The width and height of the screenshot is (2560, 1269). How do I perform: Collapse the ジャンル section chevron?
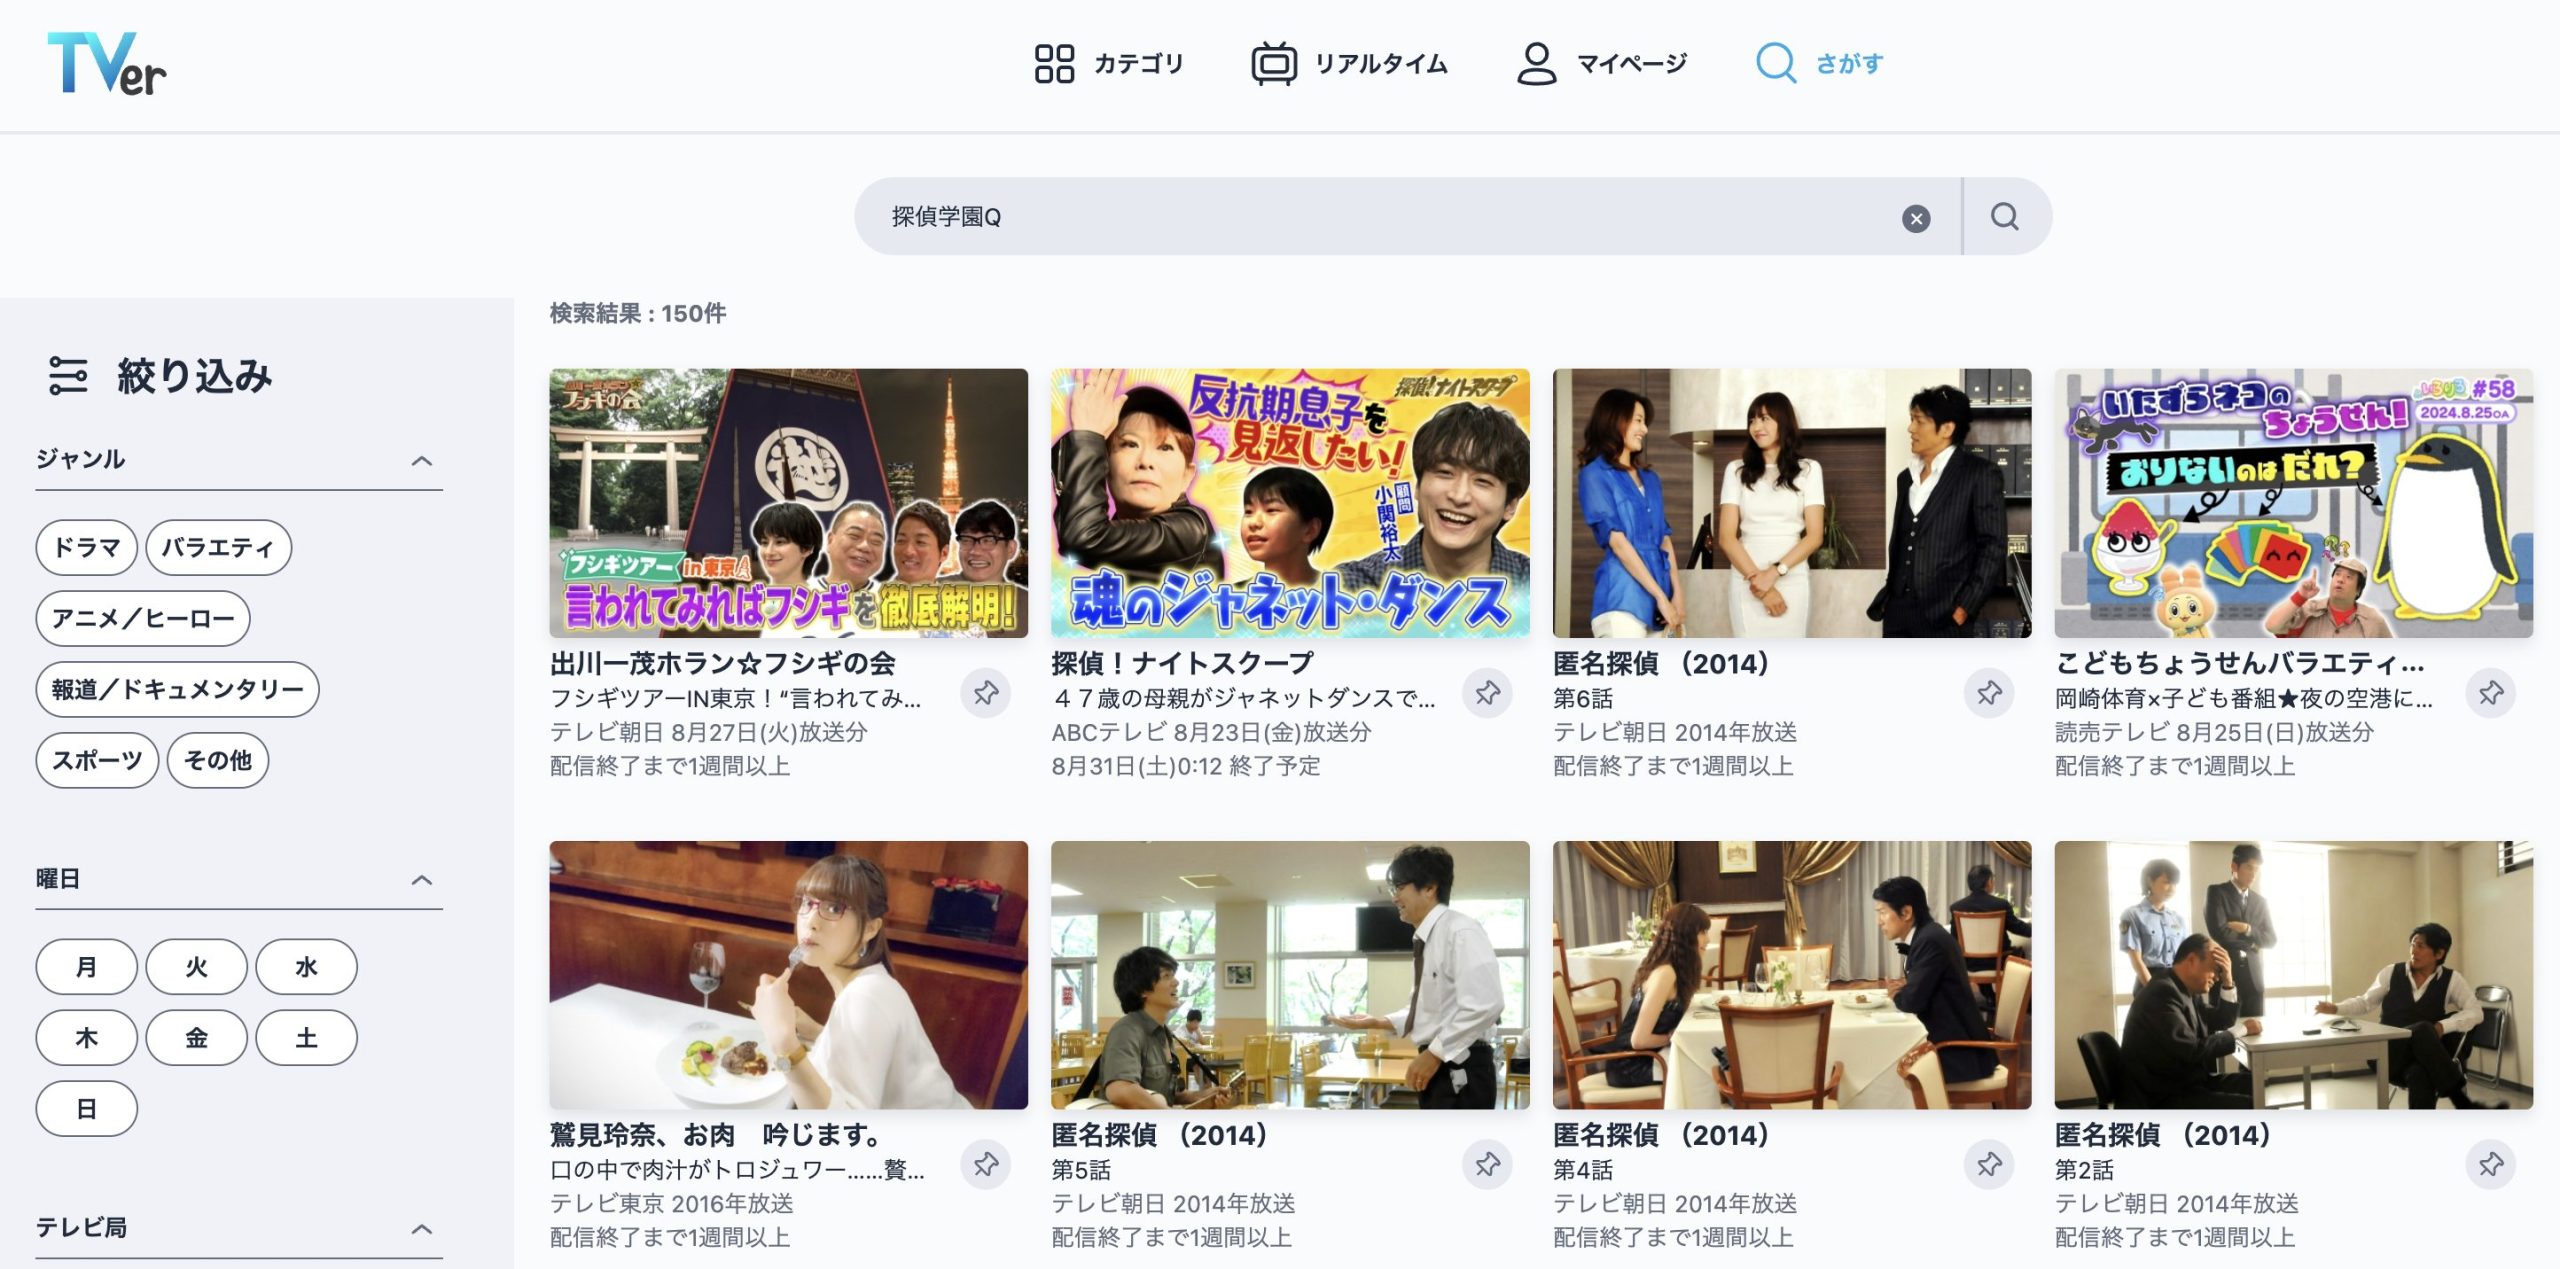[422, 460]
